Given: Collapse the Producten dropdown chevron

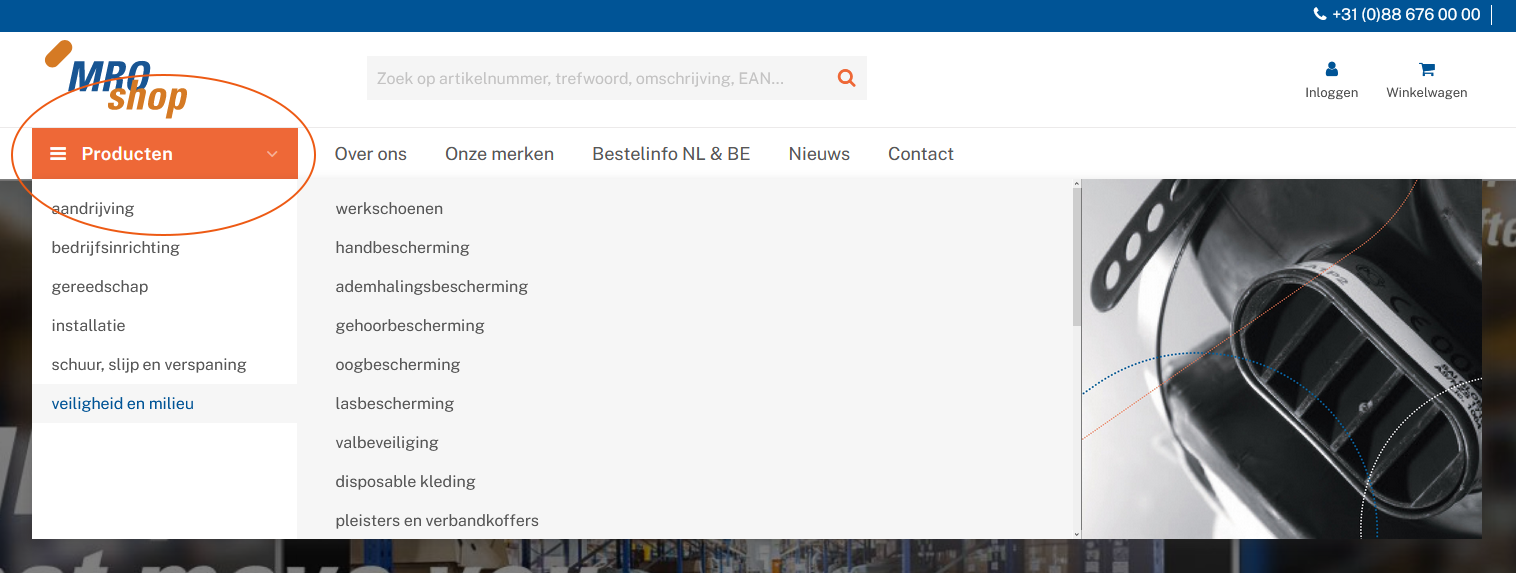Looking at the screenshot, I should coord(272,154).
